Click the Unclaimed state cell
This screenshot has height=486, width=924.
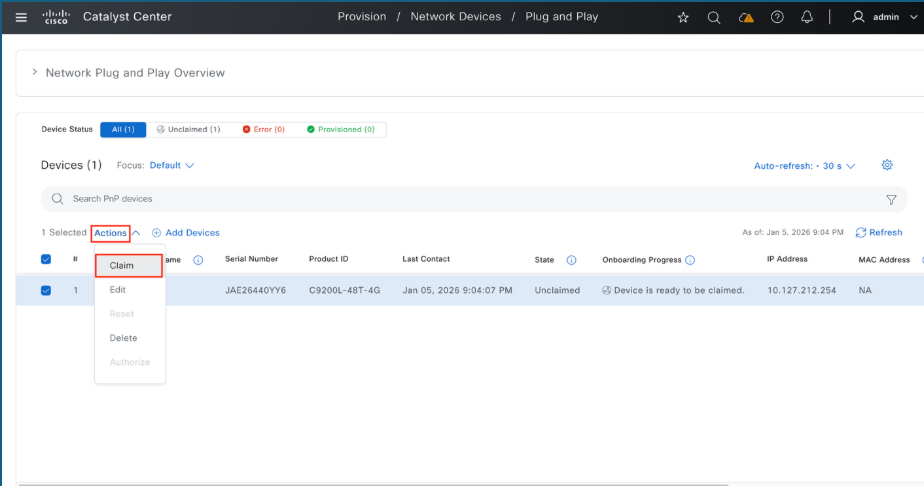point(557,290)
